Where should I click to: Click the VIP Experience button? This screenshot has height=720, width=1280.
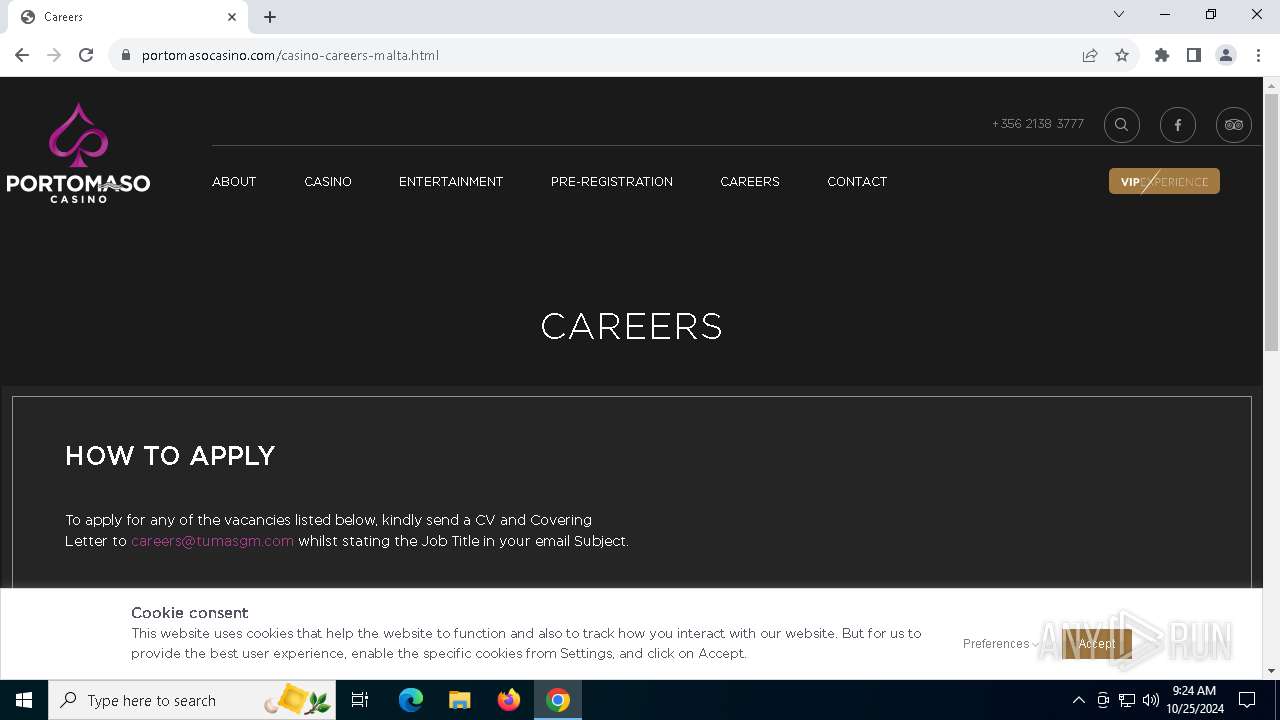pyautogui.click(x=1164, y=181)
